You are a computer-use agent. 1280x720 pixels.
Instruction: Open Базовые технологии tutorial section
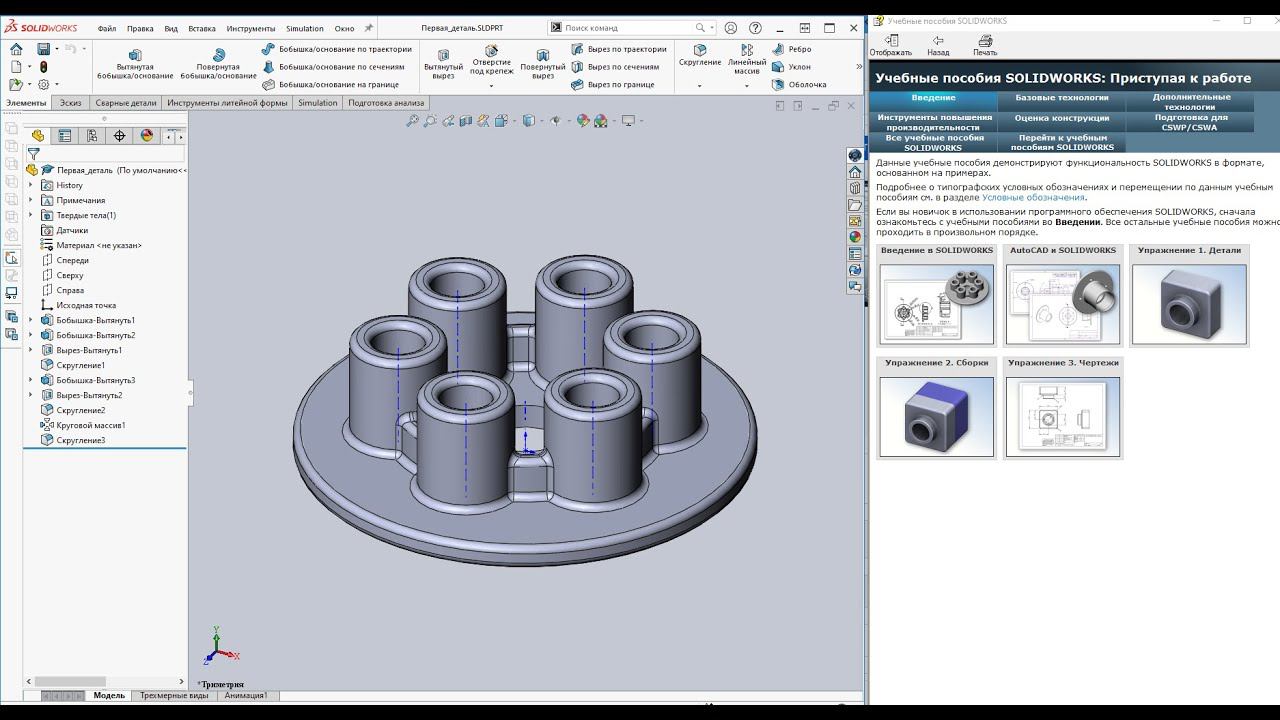coord(1062,98)
